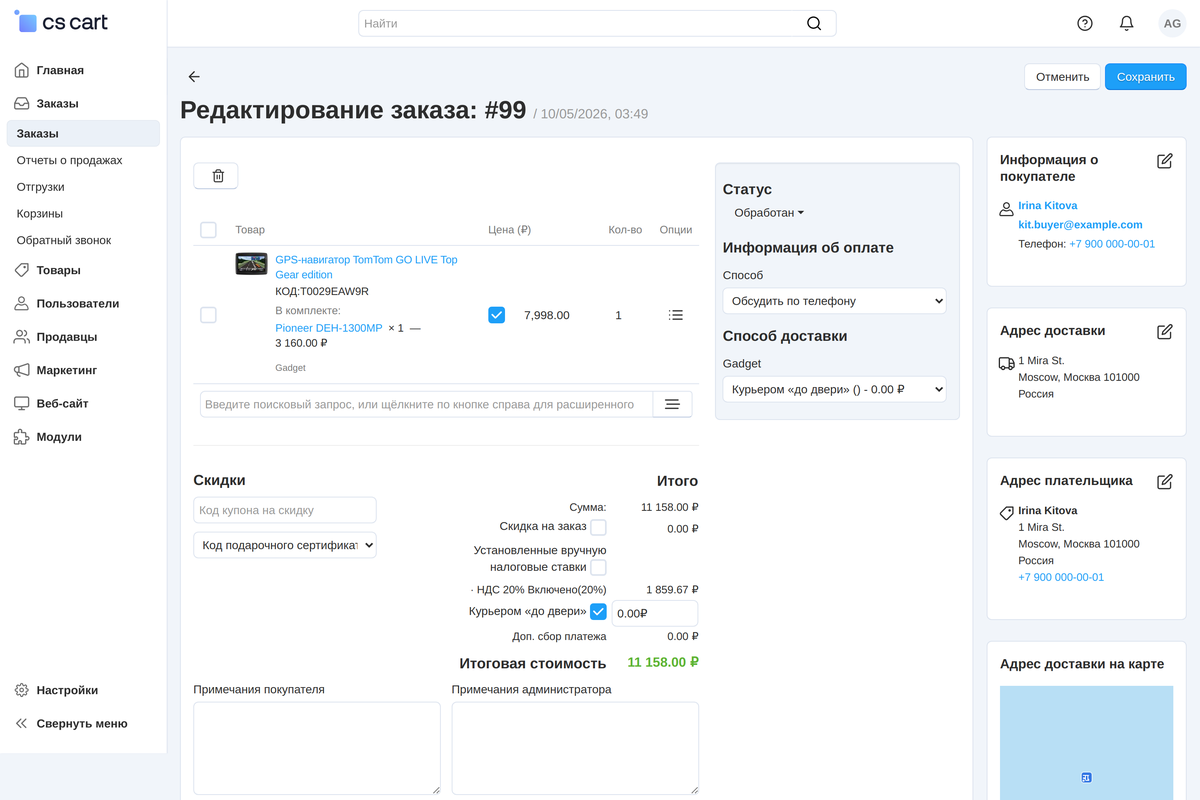Enable the Скидка на заказ checkbox
The width and height of the screenshot is (1200, 800).
598,527
